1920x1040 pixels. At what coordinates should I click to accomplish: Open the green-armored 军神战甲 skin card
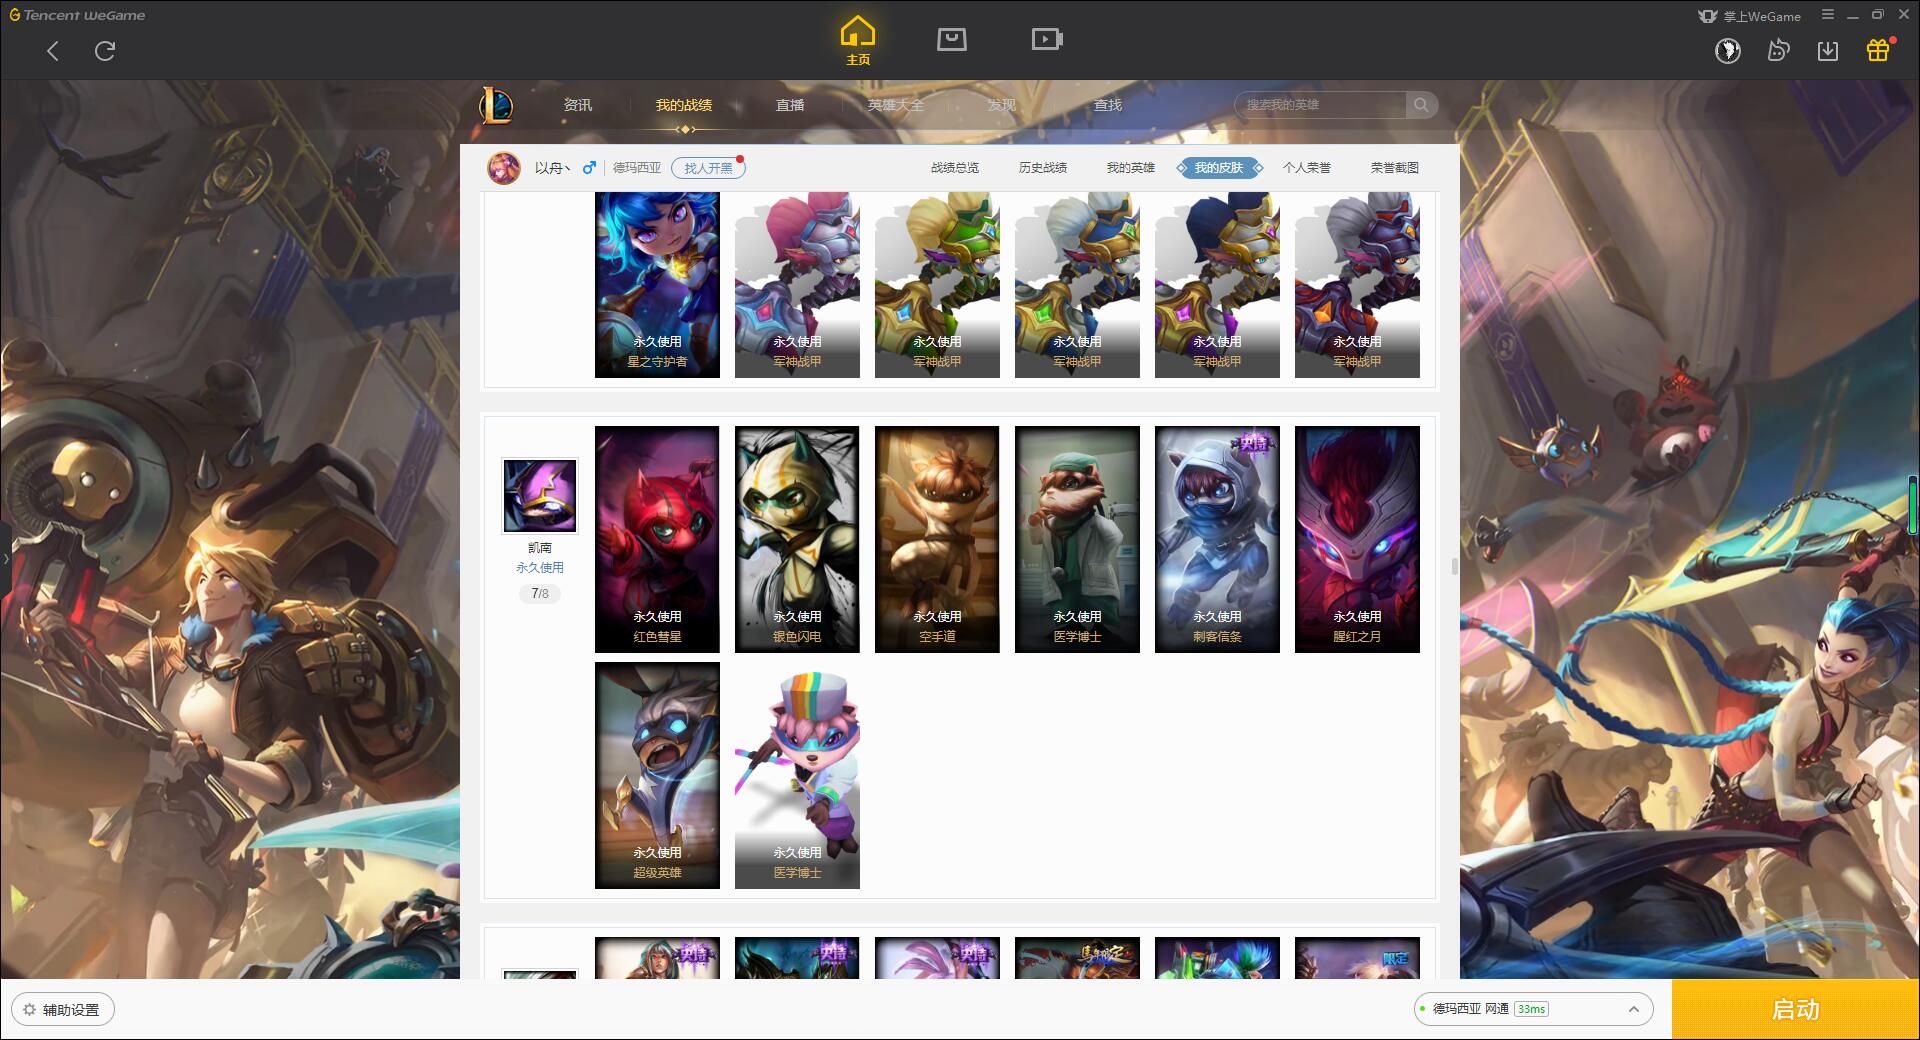[937, 285]
